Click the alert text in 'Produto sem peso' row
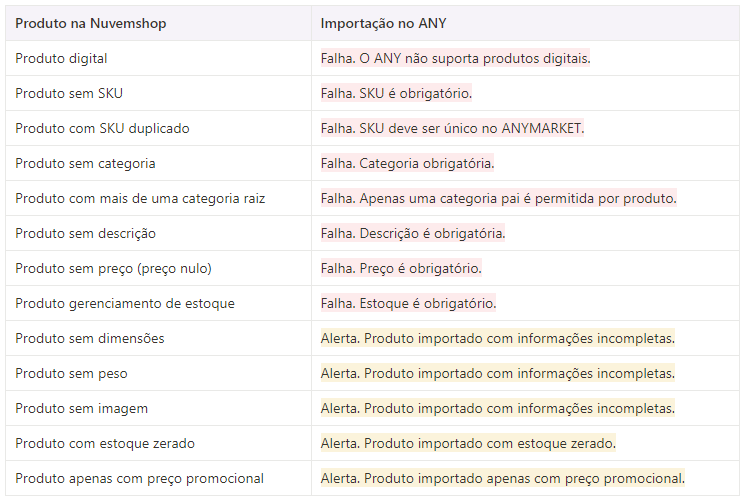Image resolution: width=744 pixels, height=501 pixels. 498,374
